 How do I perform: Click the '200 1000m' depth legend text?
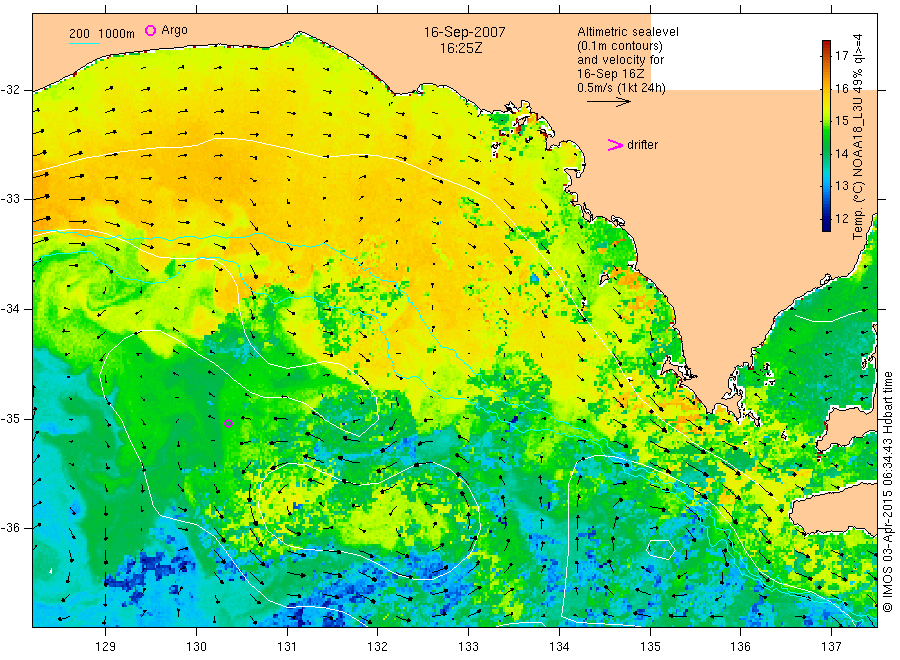[102, 34]
